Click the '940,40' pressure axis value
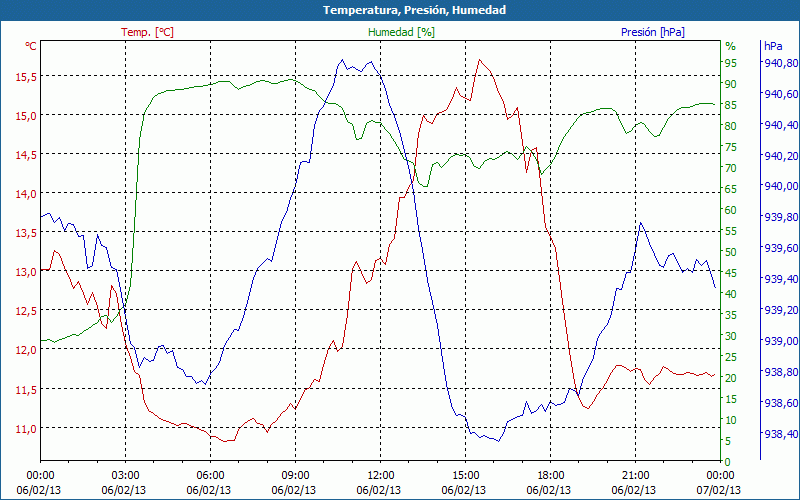Image resolution: width=800 pixels, height=500 pixels. 780,125
